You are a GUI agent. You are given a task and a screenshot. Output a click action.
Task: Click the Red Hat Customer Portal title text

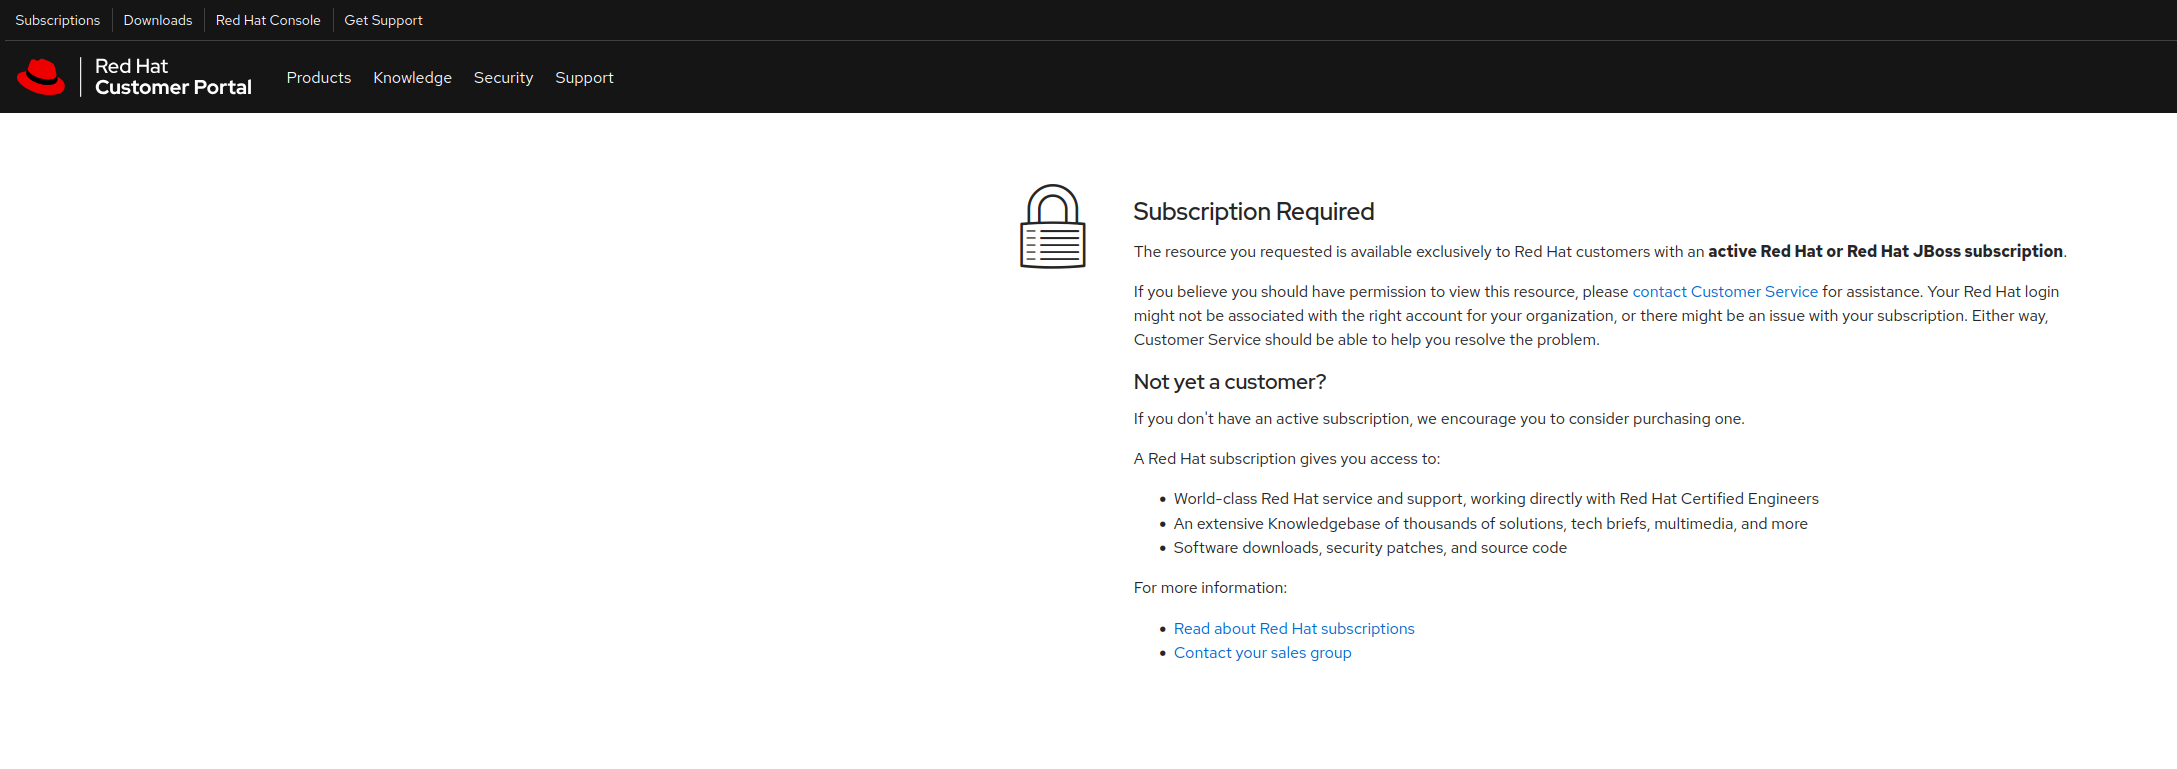pos(172,77)
